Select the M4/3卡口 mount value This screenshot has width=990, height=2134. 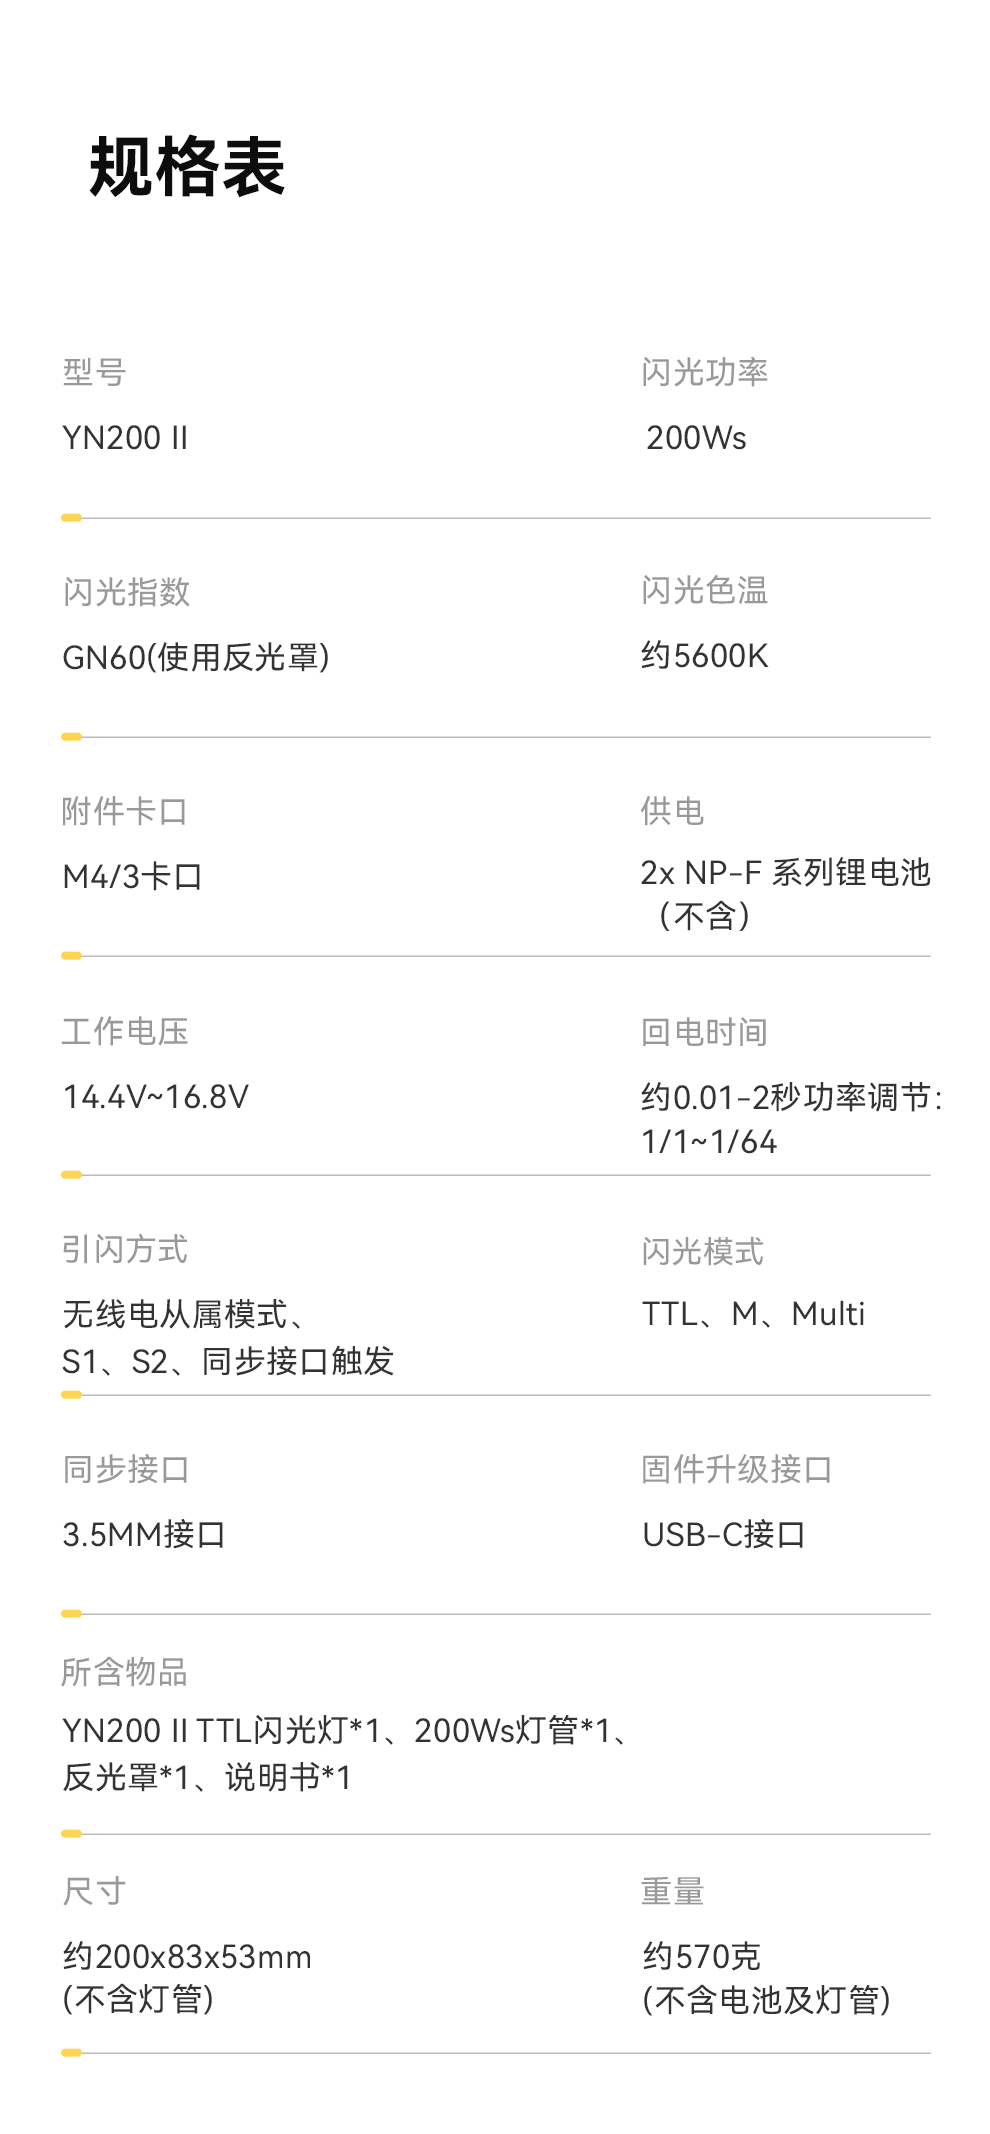click(132, 877)
